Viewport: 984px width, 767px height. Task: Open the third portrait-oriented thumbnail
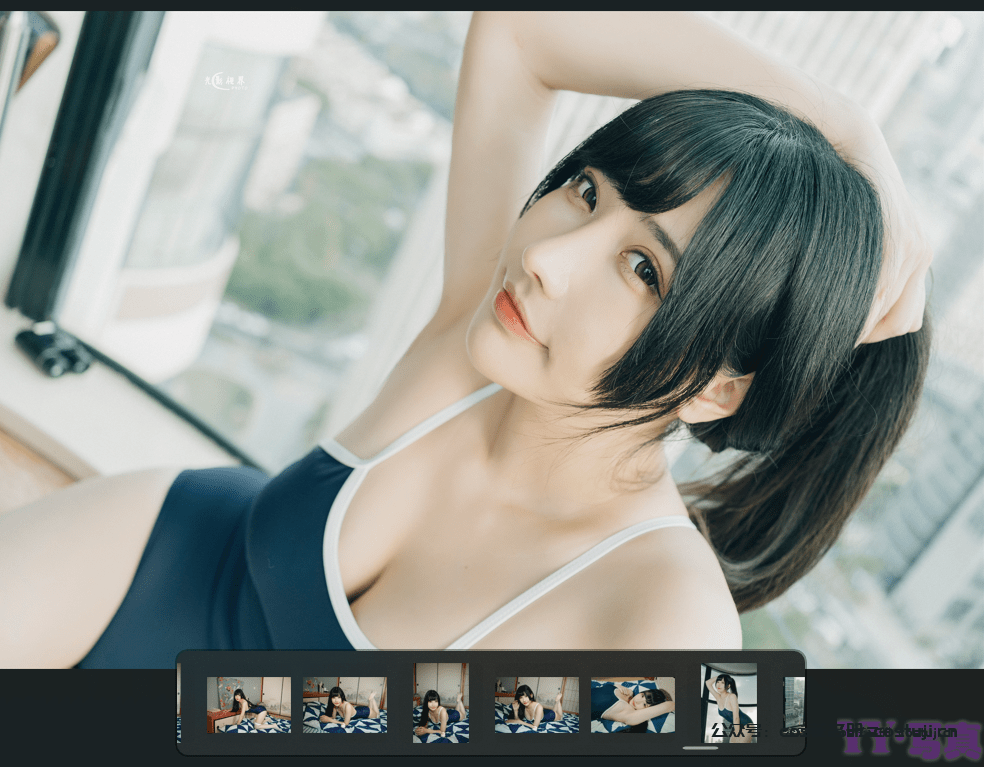[x=441, y=703]
